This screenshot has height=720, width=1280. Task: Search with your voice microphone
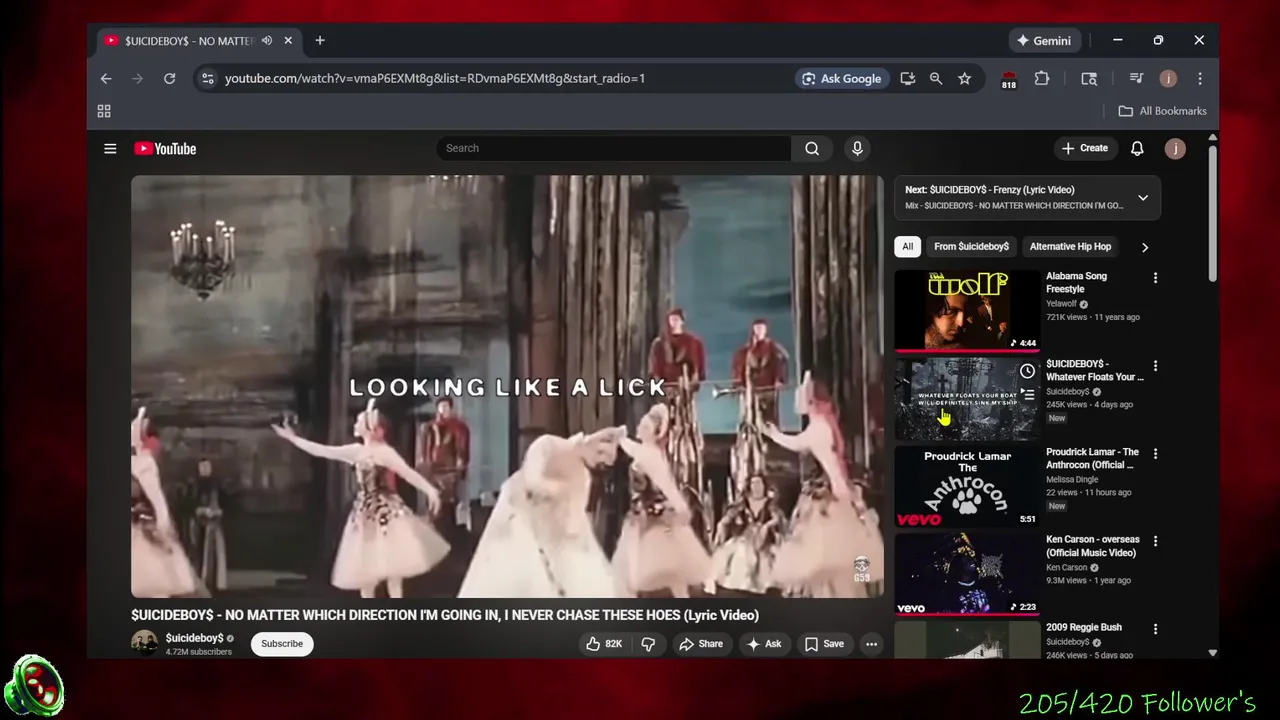(x=857, y=148)
